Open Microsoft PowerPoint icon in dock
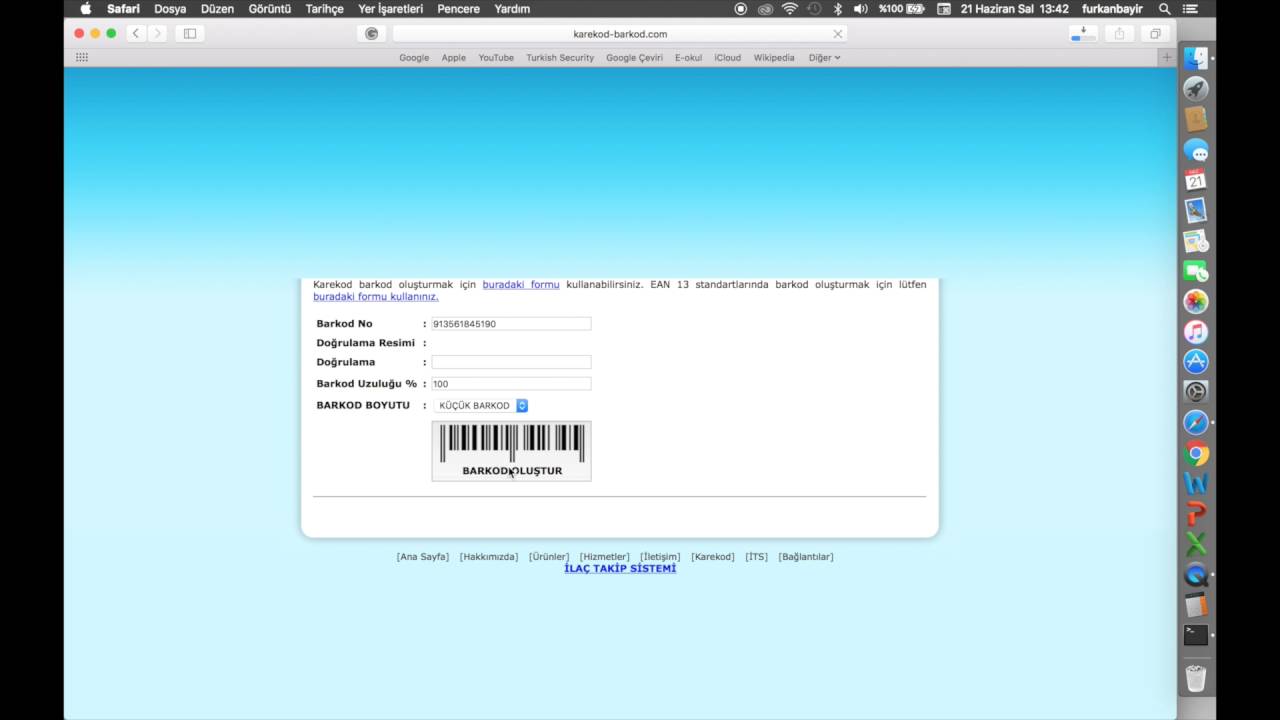Viewport: 1280px width, 720px height. click(1196, 514)
